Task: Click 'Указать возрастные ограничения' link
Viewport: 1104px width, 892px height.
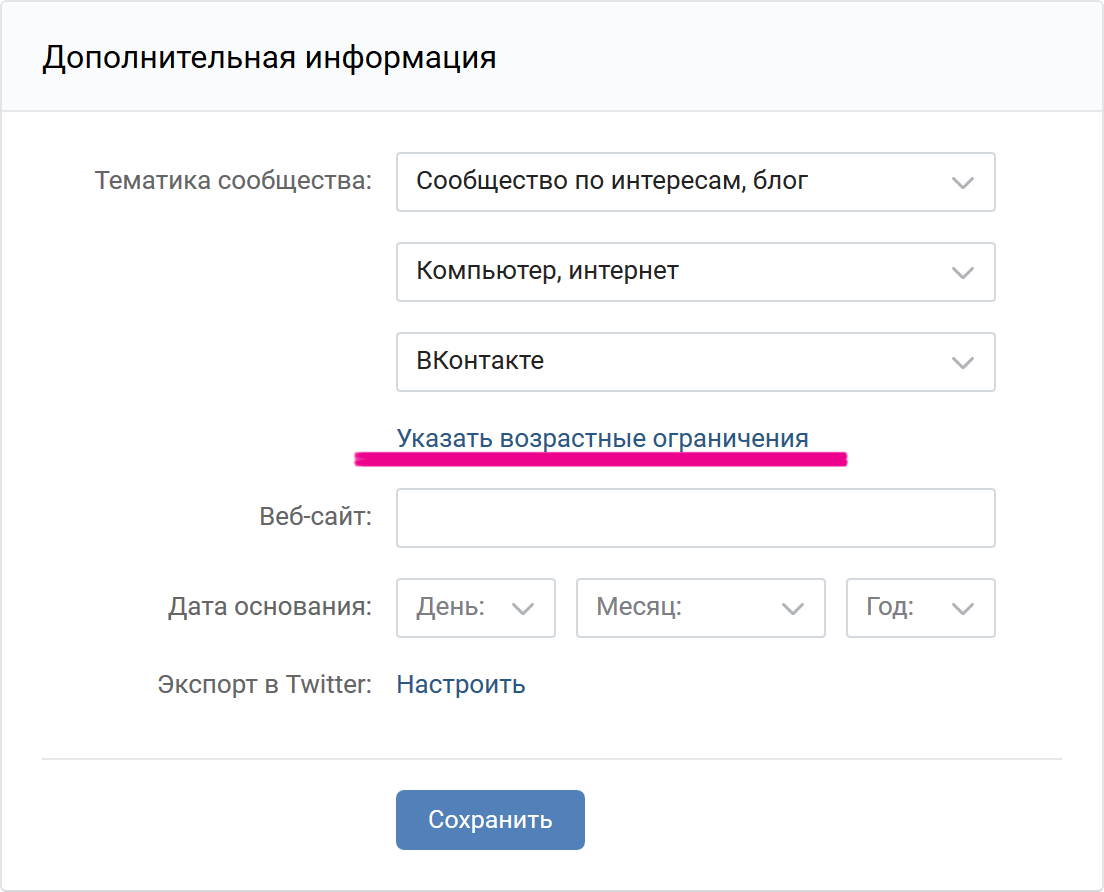Action: (602, 438)
